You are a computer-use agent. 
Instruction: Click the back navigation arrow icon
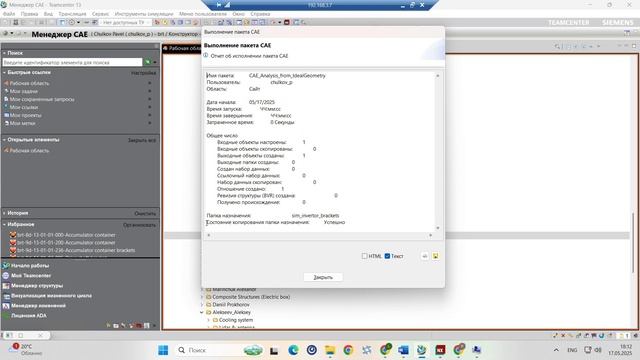click(5, 33)
